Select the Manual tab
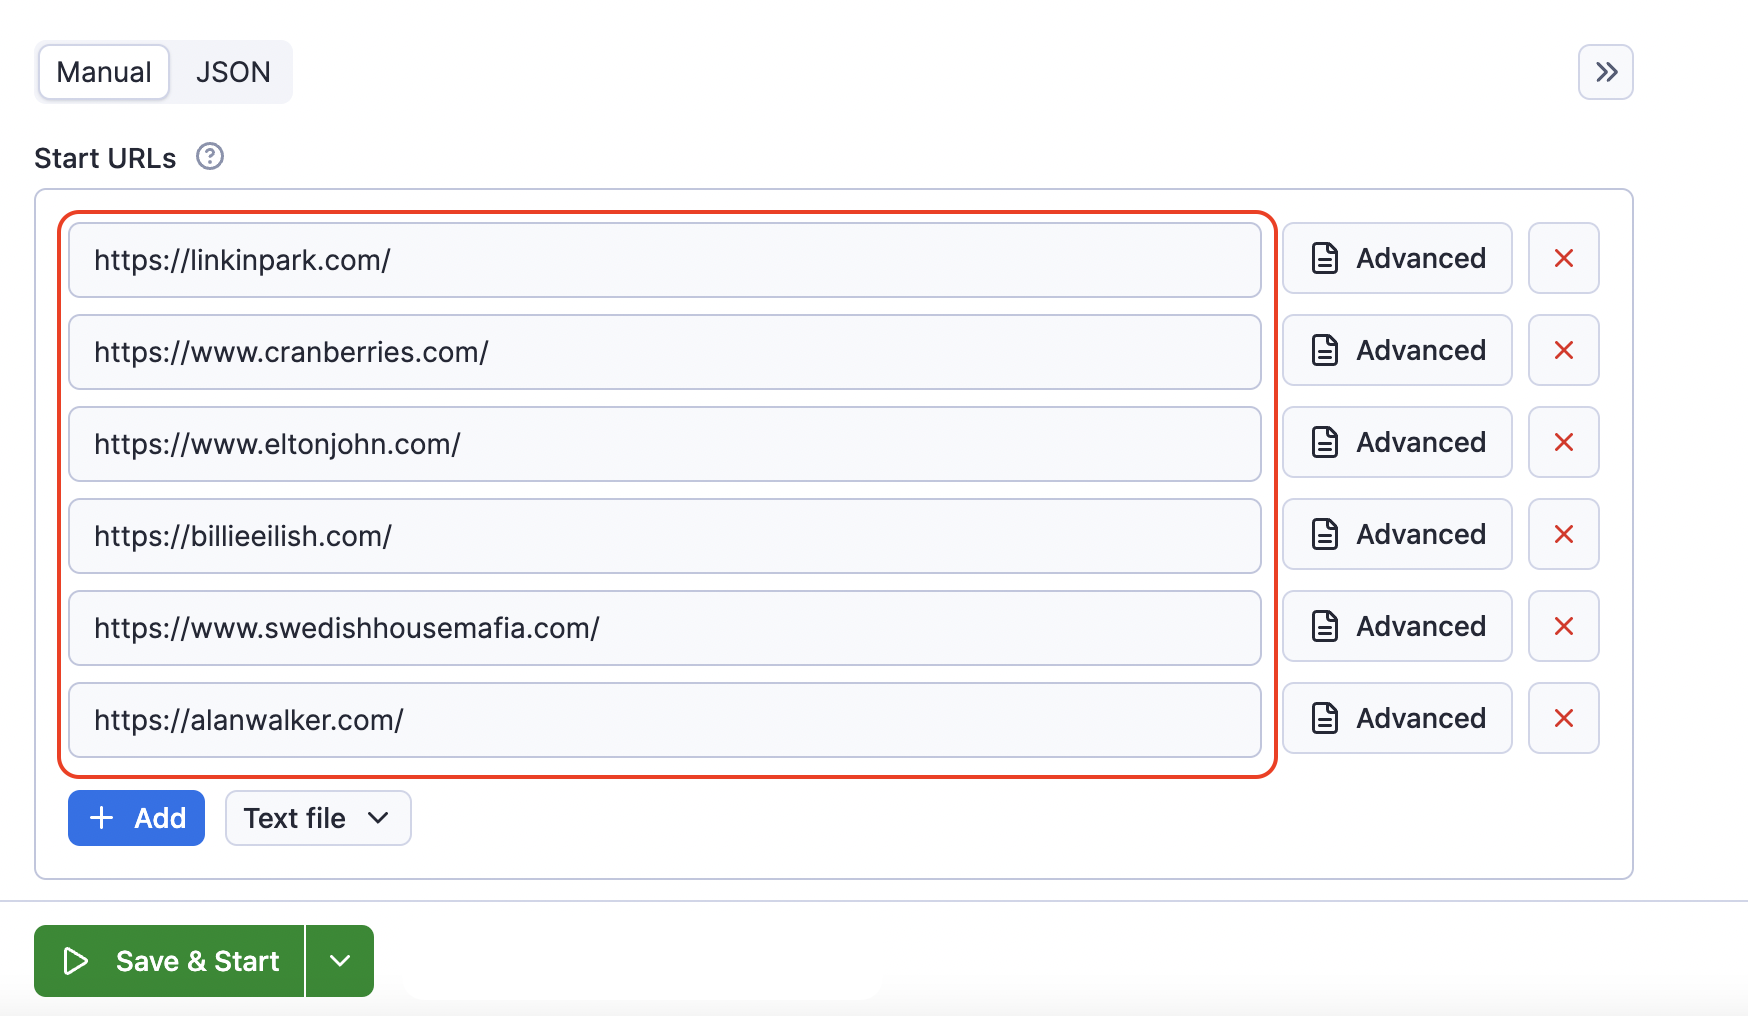The width and height of the screenshot is (1748, 1016). [103, 71]
